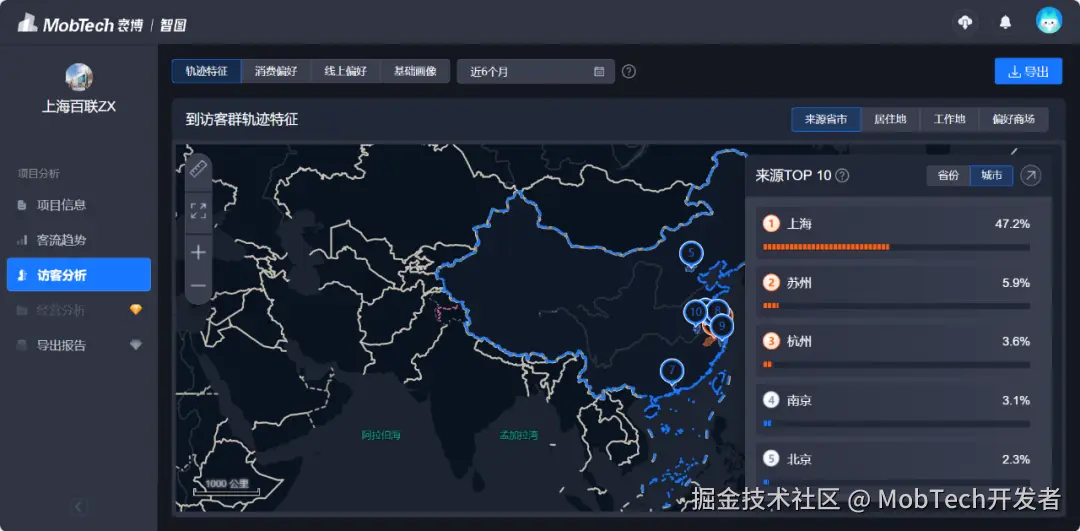Open 经营分析 in the sidebar
This screenshot has height=531, width=1080.
click(x=79, y=310)
